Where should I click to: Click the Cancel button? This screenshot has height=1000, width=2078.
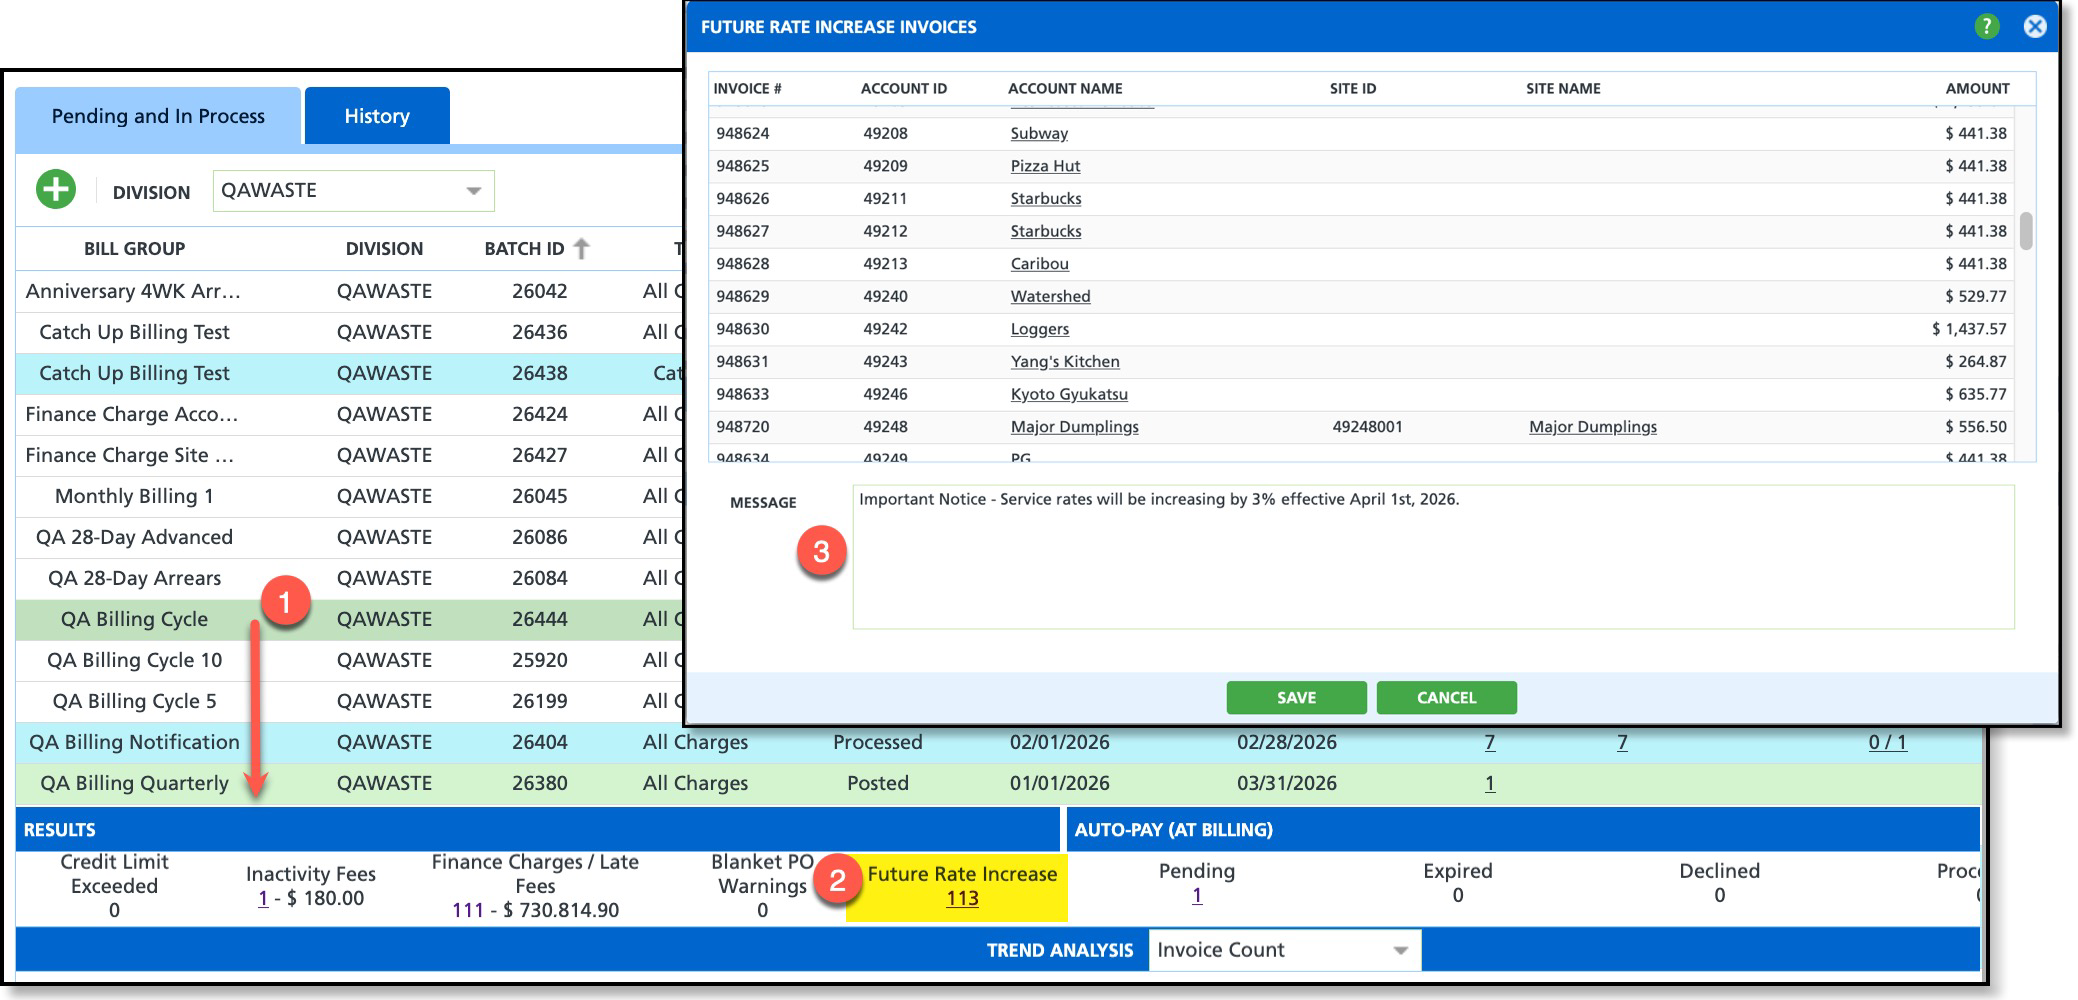1446,698
